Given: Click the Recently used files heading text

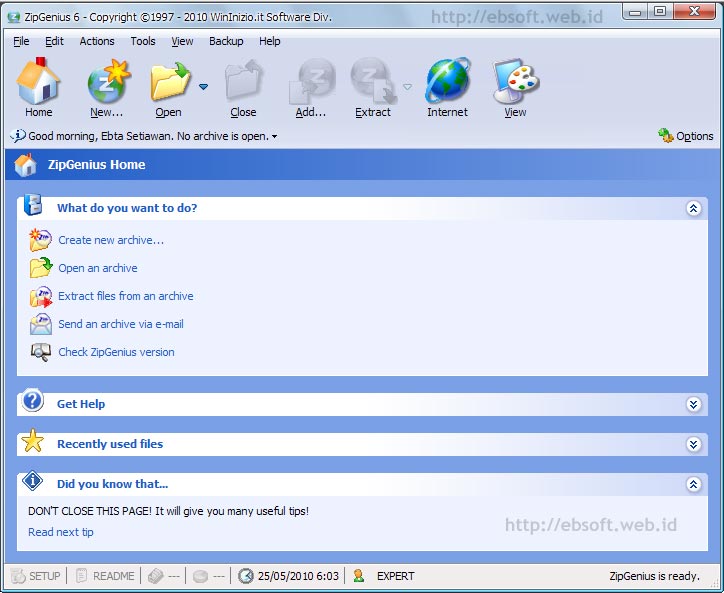Looking at the screenshot, I should click(110, 444).
